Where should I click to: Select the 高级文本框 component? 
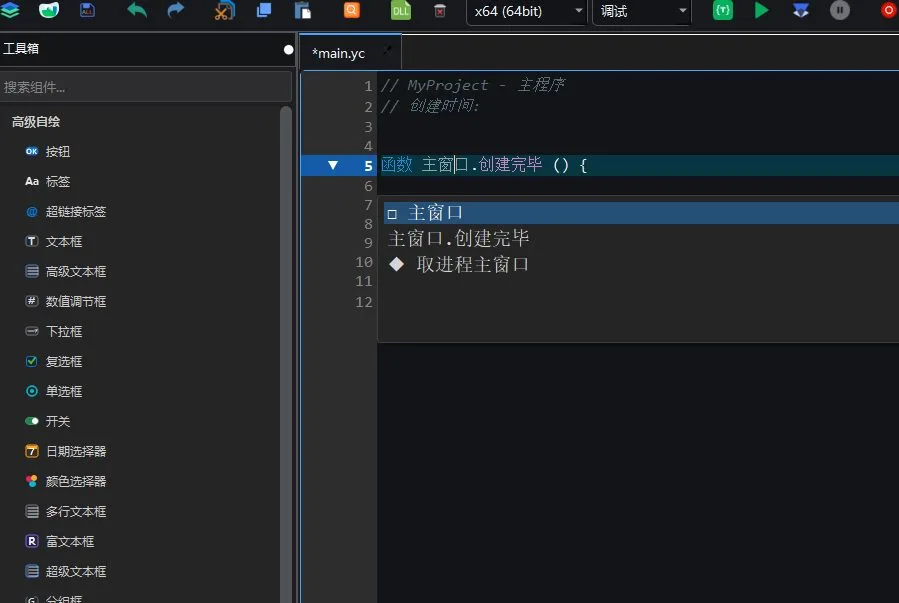click(76, 271)
